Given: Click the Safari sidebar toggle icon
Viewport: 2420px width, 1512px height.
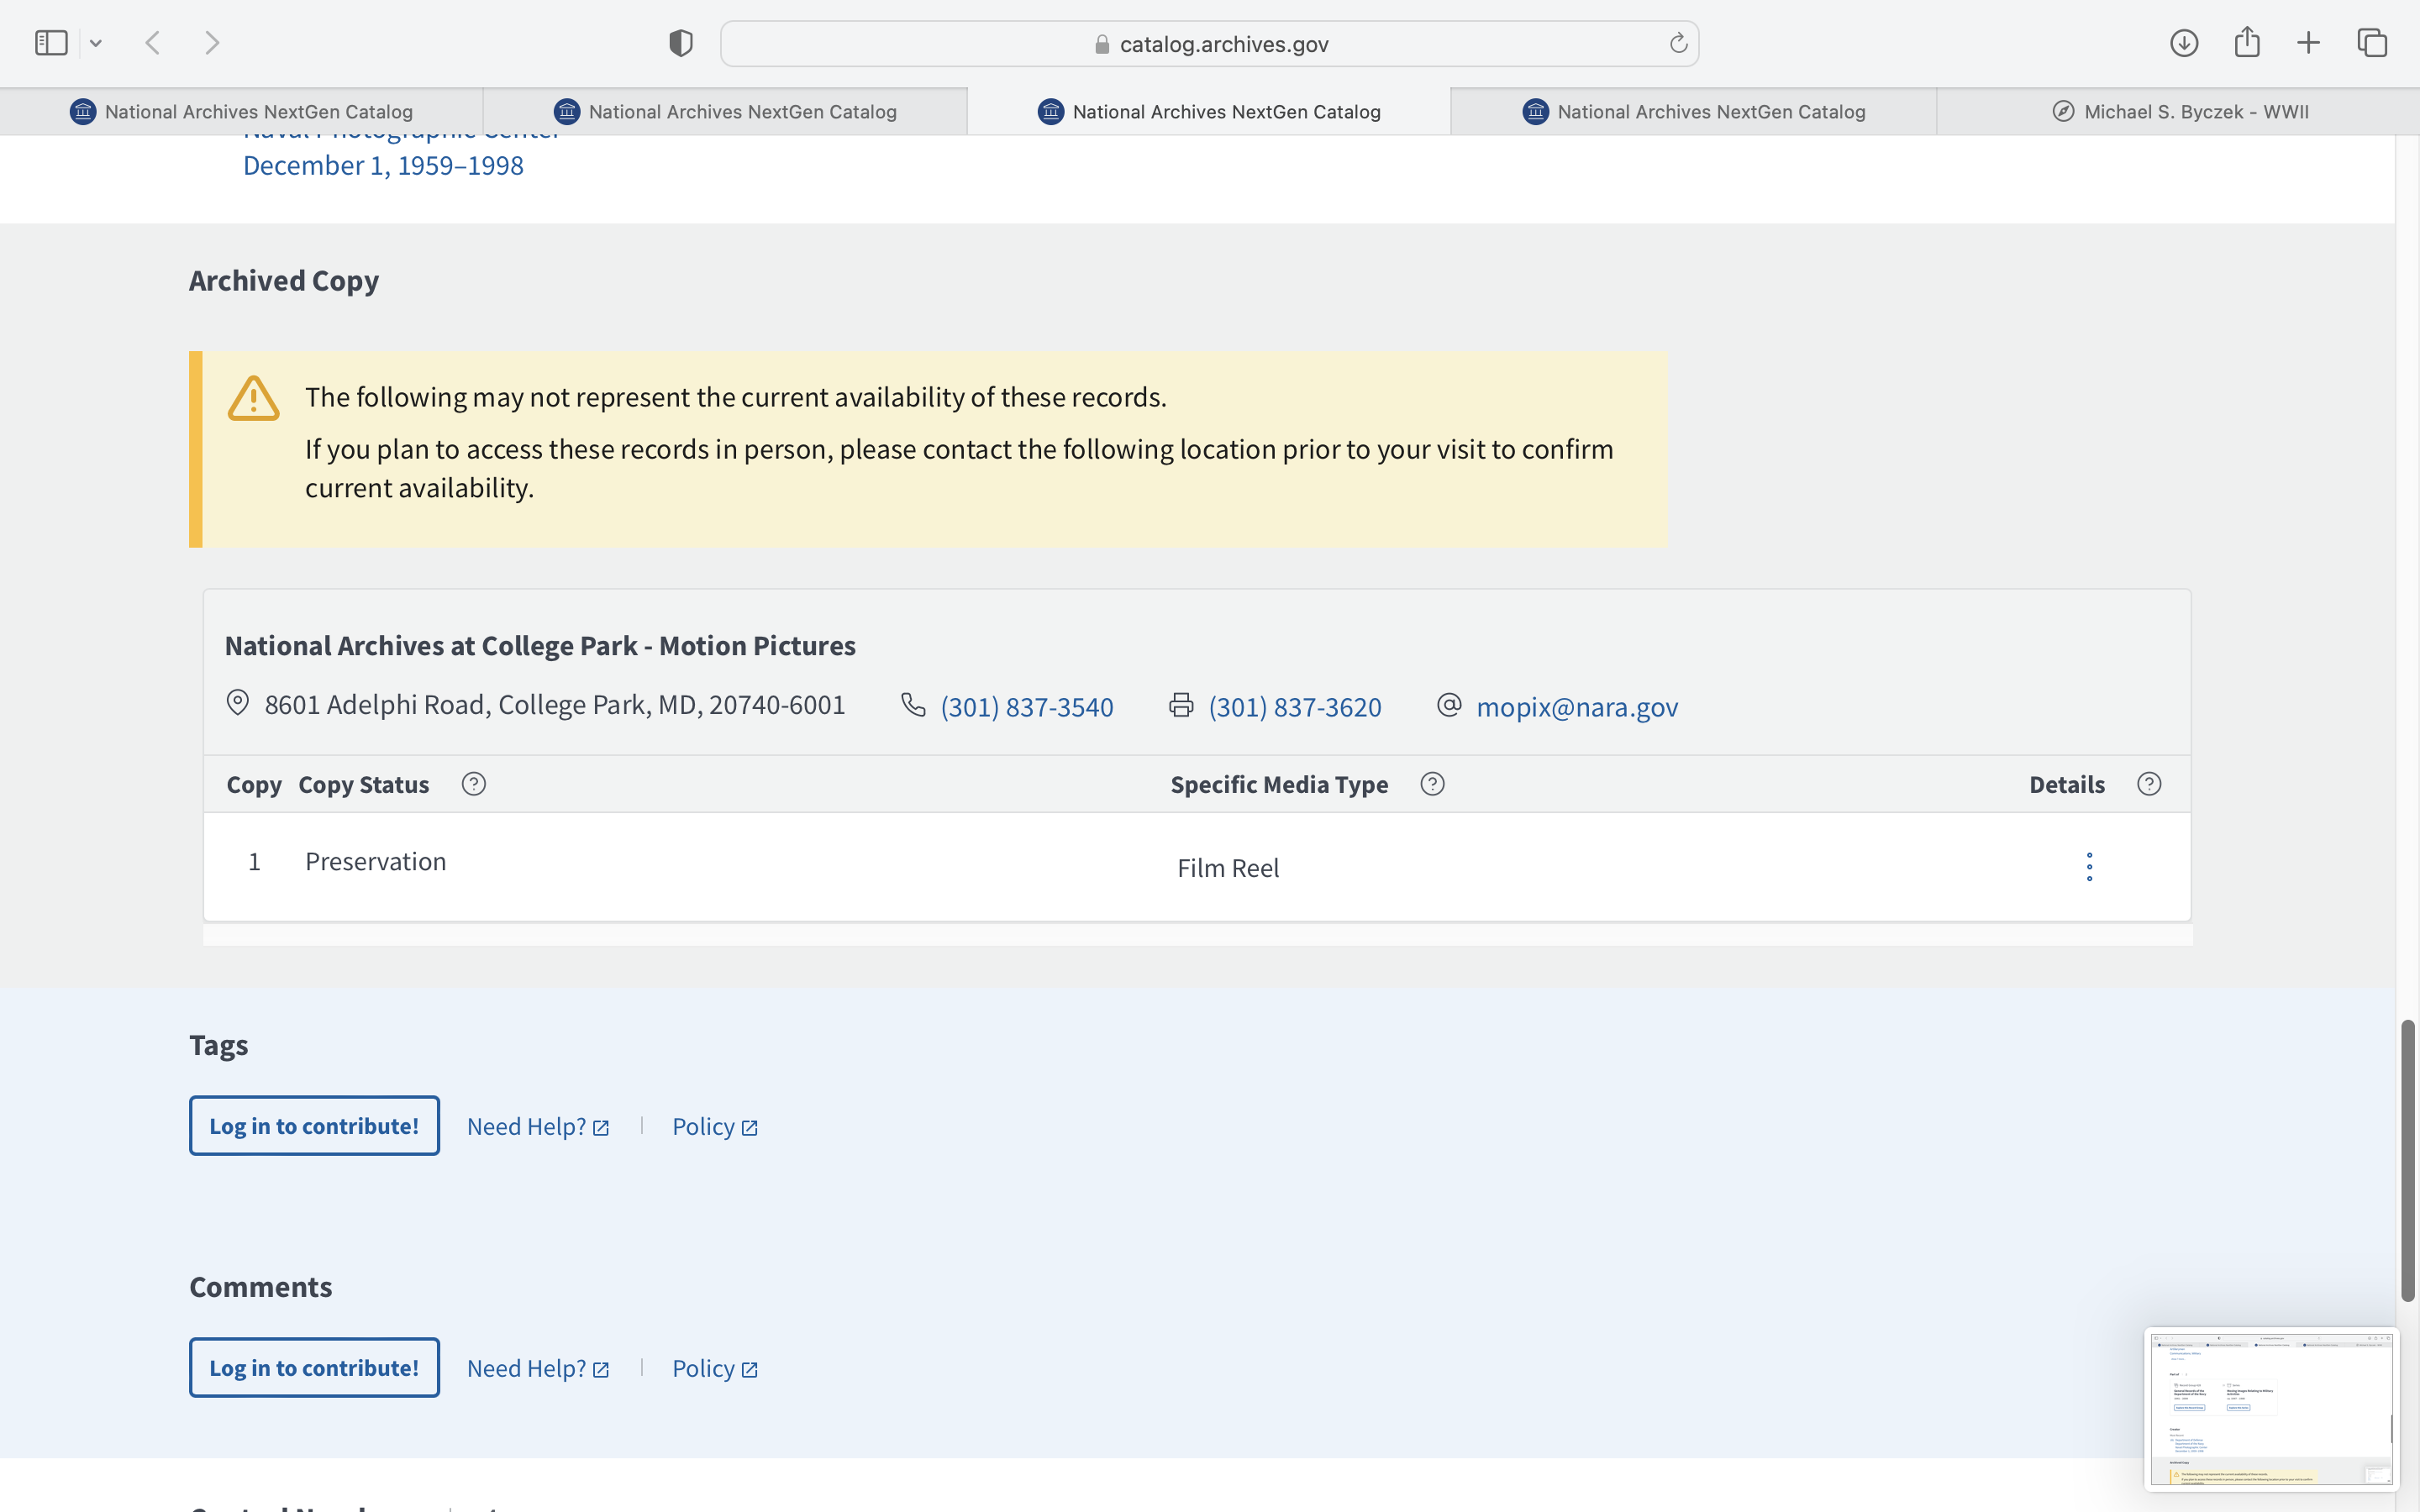Looking at the screenshot, I should [x=51, y=43].
